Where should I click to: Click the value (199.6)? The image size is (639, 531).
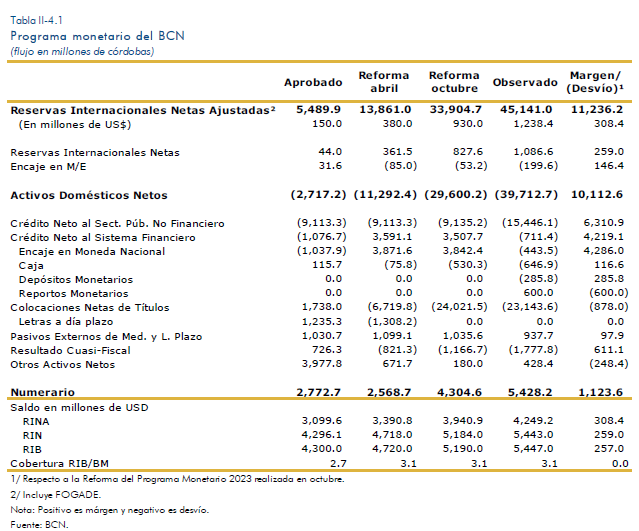coord(538,166)
